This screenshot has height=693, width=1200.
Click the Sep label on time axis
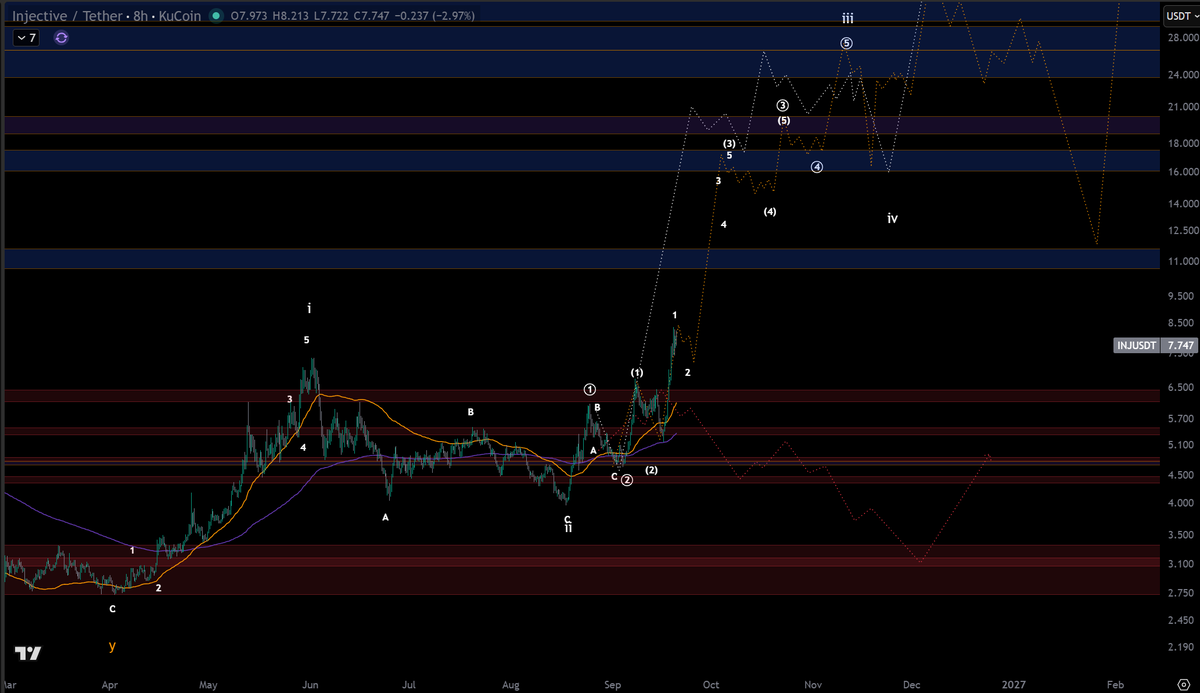pyautogui.click(x=613, y=685)
